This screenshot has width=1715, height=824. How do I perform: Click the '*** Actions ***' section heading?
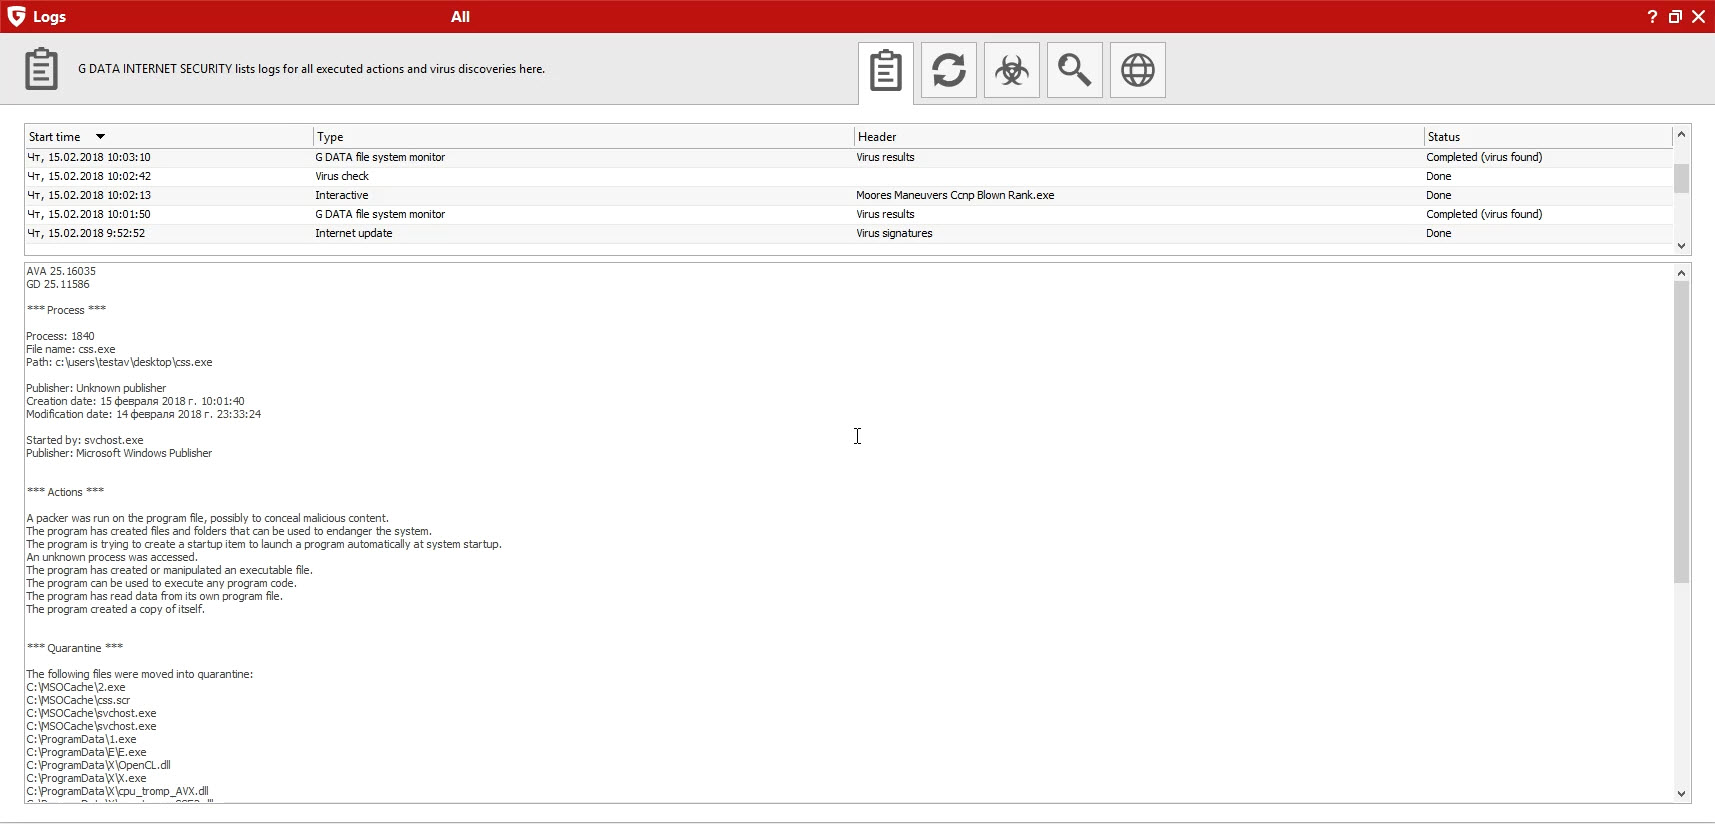click(x=66, y=492)
